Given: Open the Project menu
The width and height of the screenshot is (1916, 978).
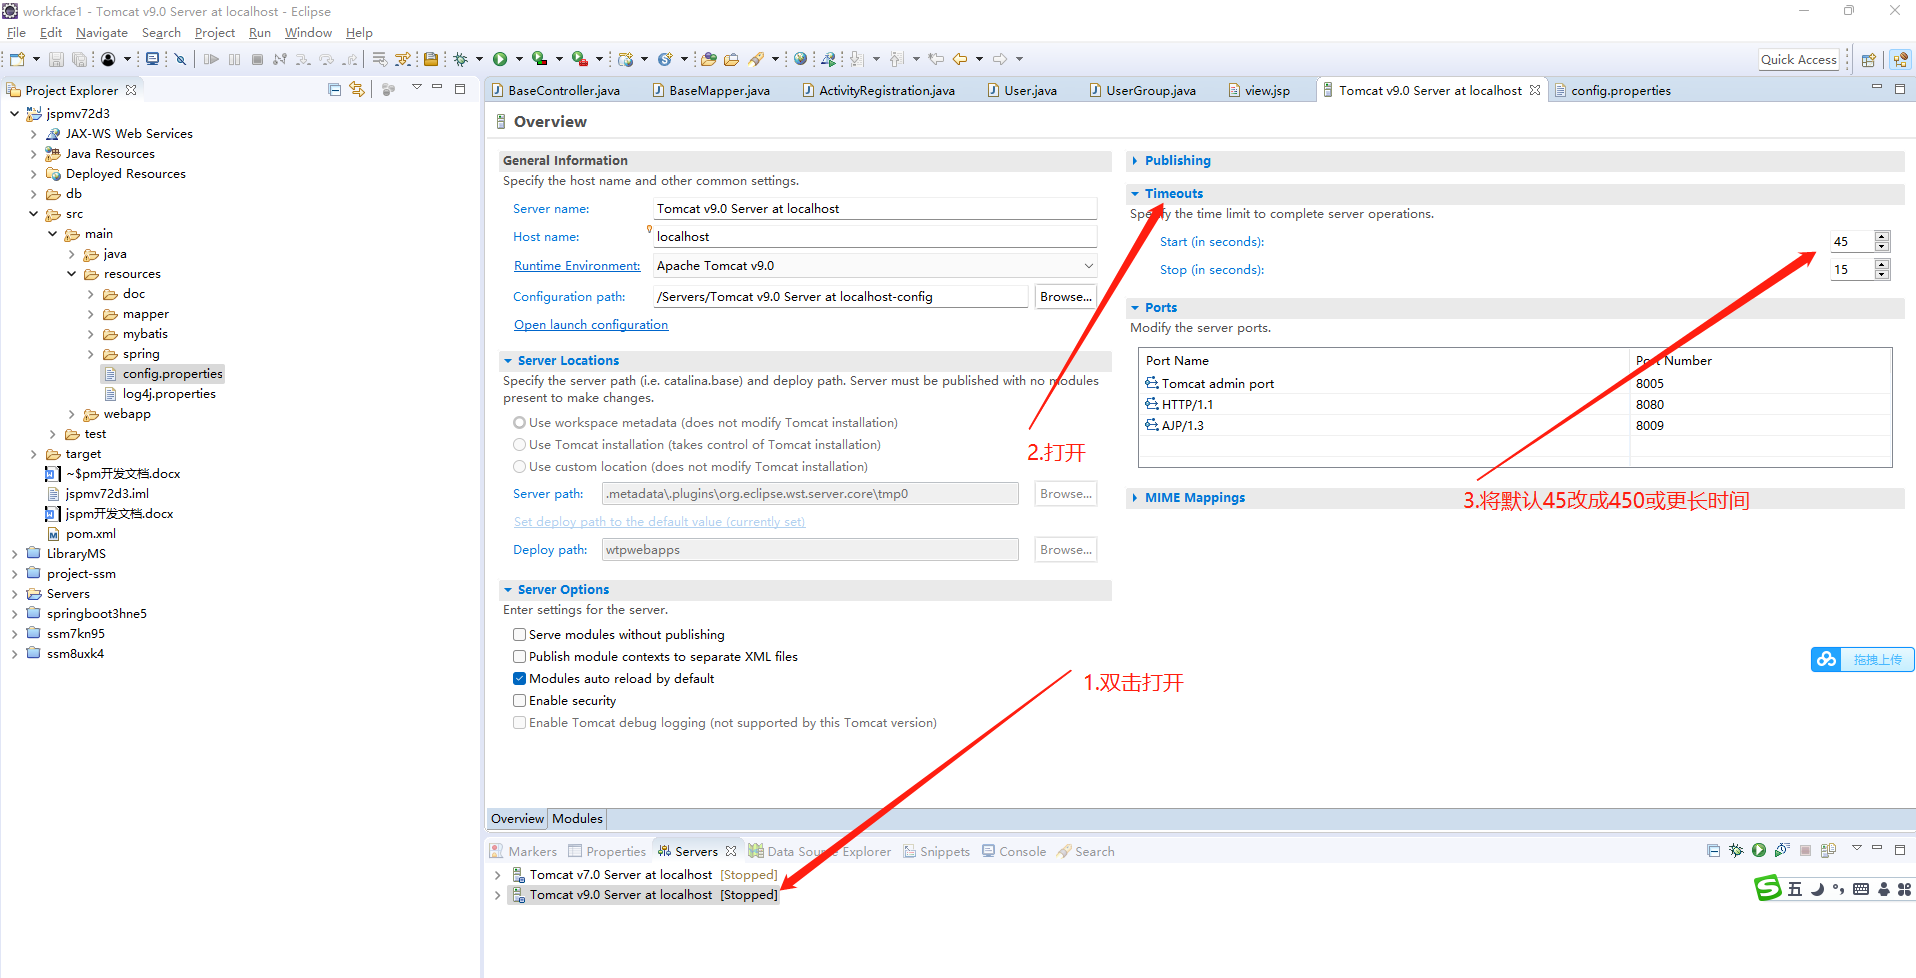Looking at the screenshot, I should pyautogui.click(x=215, y=33).
